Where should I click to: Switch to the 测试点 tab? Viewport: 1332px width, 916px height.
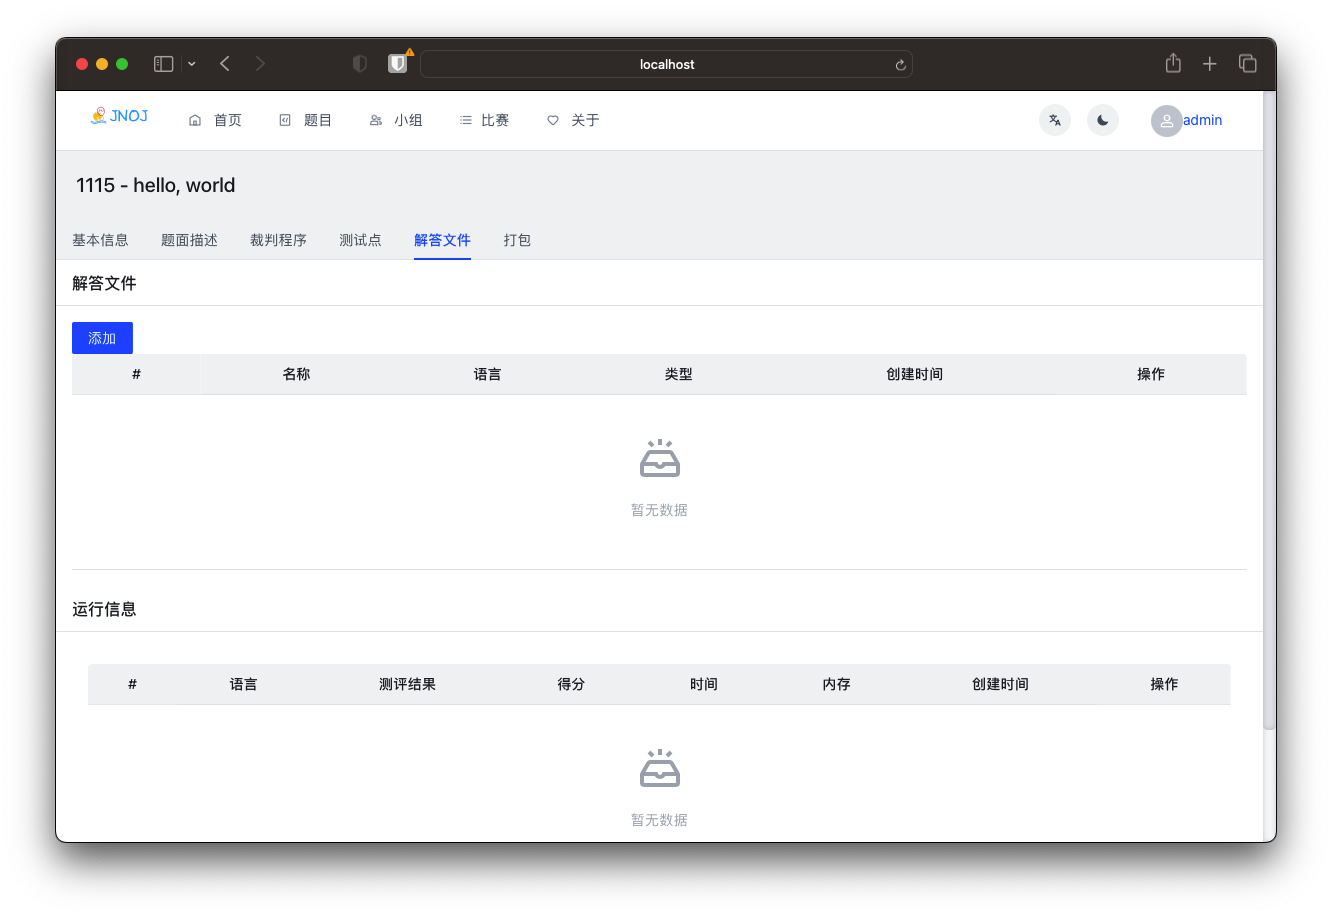tap(360, 240)
